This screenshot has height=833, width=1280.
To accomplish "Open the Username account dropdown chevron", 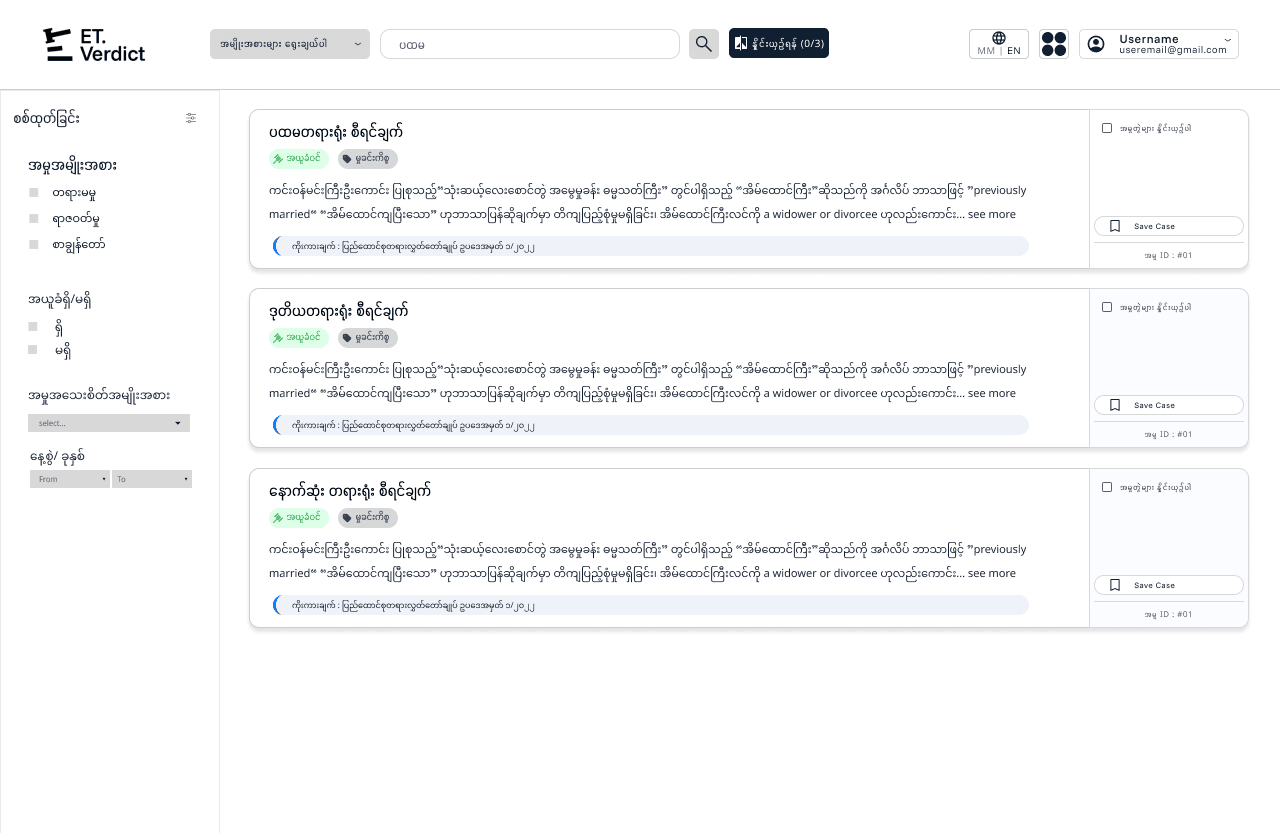I will (x=1227, y=38).
